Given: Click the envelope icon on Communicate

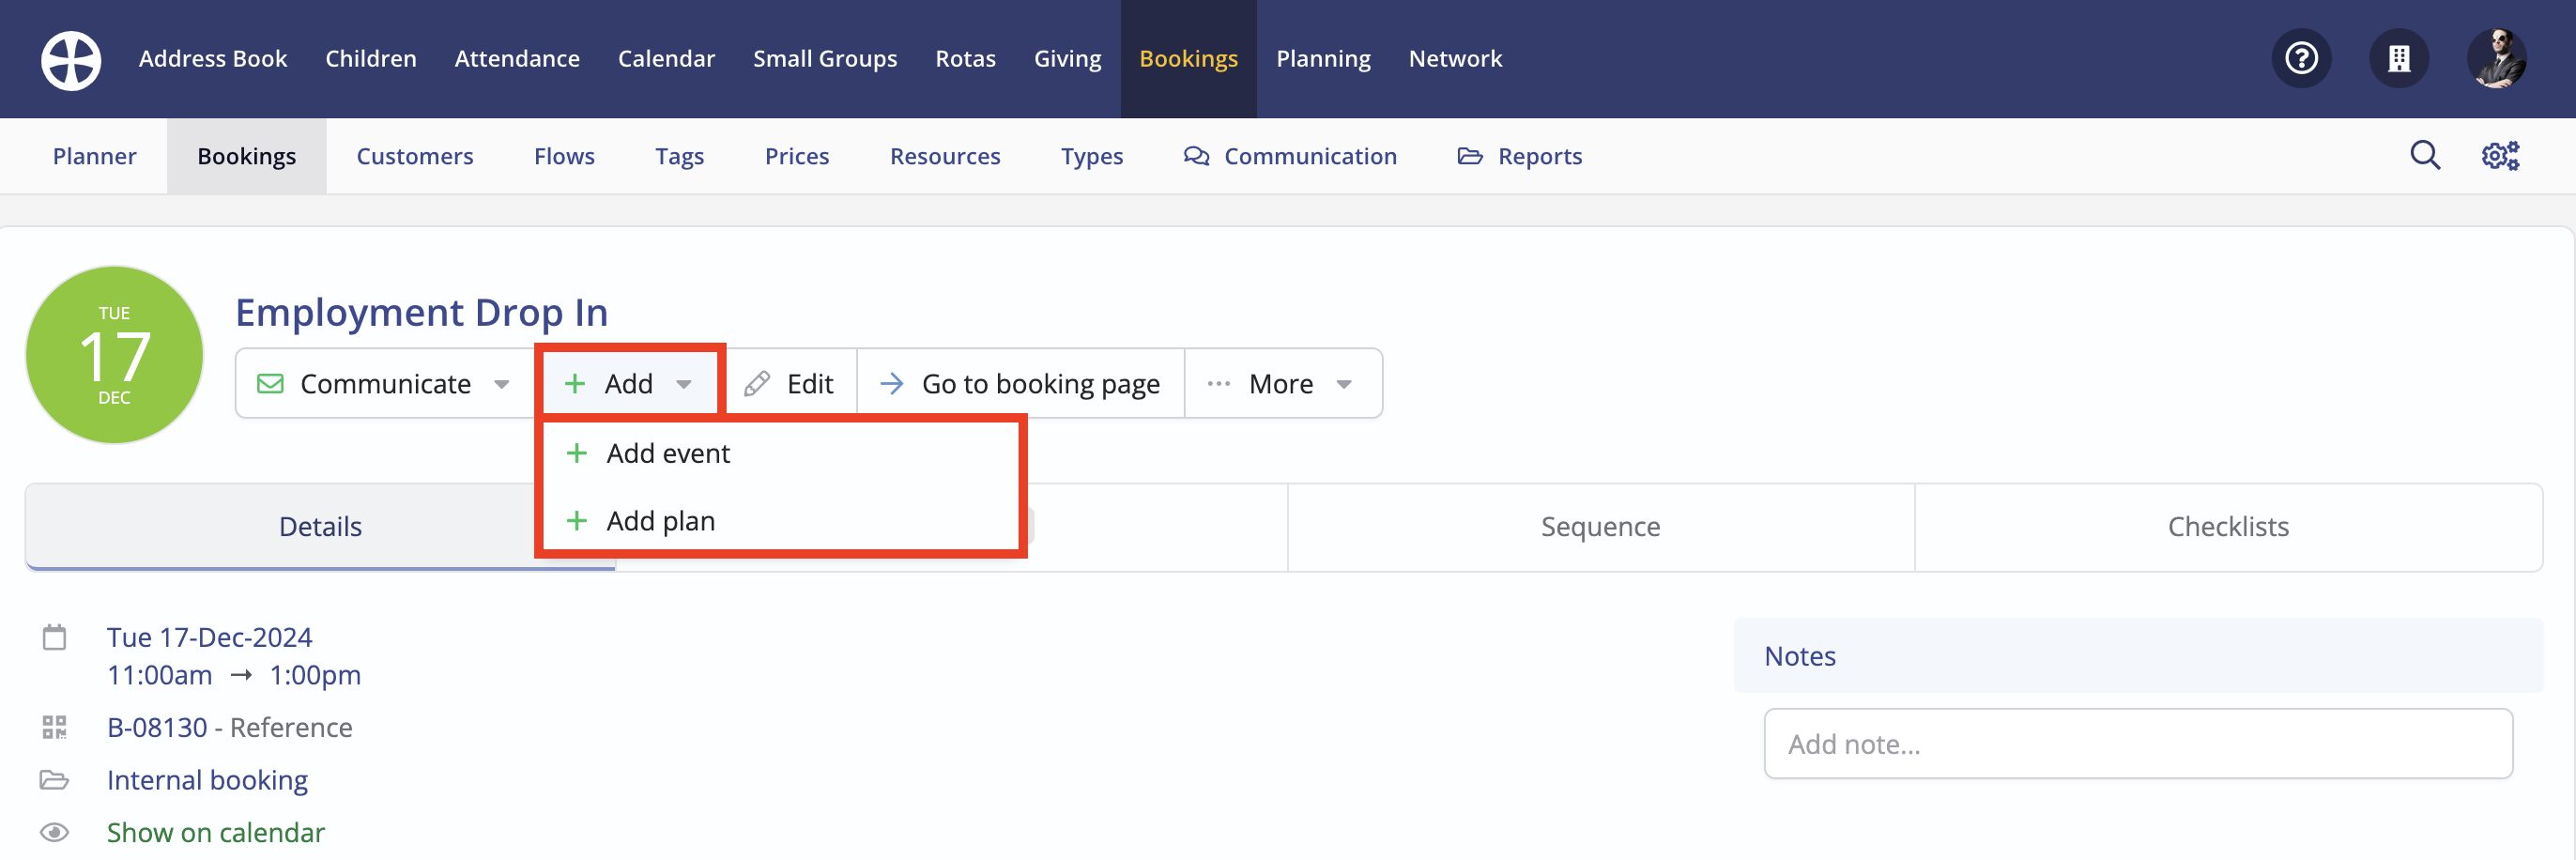Looking at the screenshot, I should (x=270, y=384).
